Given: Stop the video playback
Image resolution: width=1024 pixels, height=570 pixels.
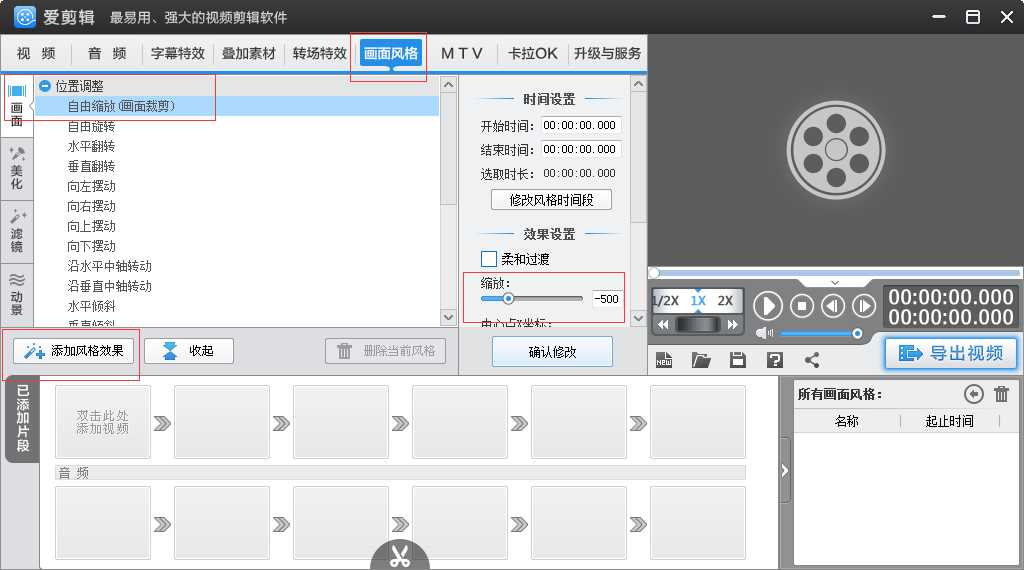Looking at the screenshot, I should 802,306.
